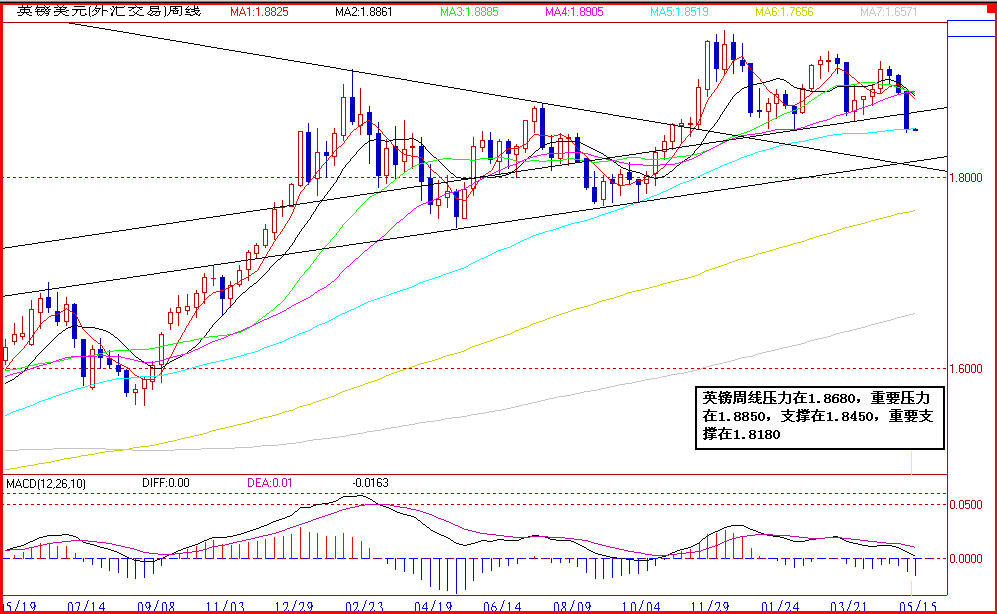Click the 0.0000 MACD axis label
Screen dimensions: 997x614
pos(966,559)
